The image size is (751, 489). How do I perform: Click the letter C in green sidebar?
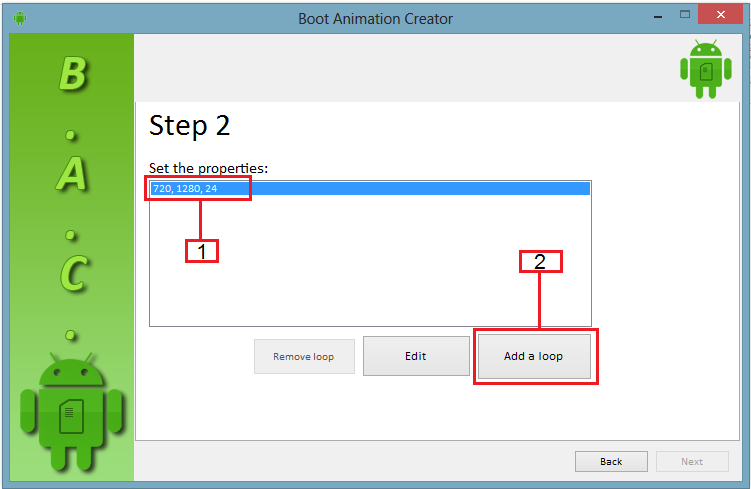(x=71, y=273)
